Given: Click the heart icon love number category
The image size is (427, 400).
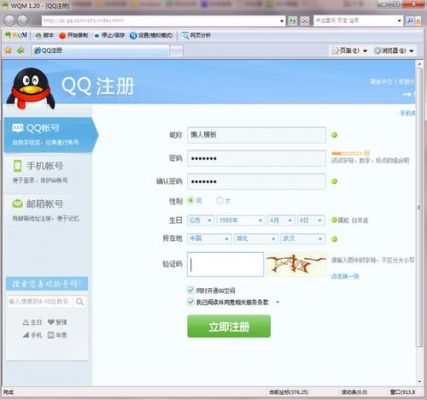Looking at the screenshot, I should (x=57, y=322).
